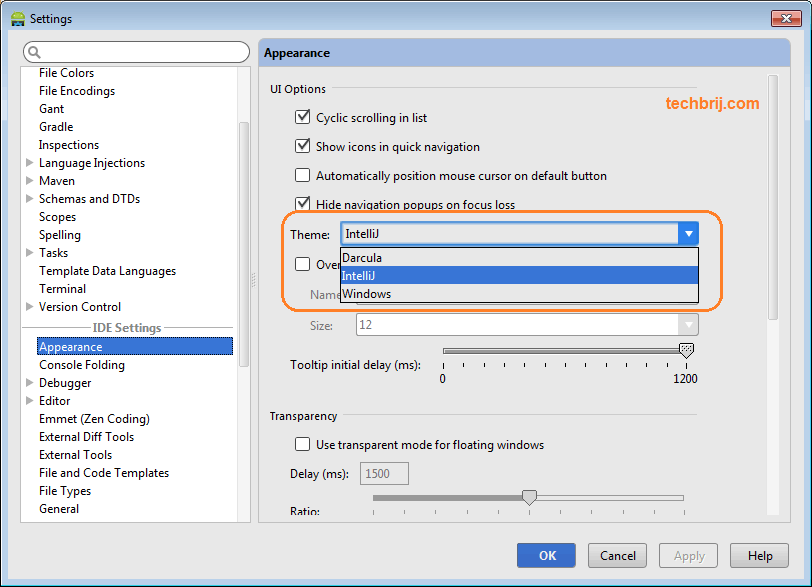The height and width of the screenshot is (587, 812).
Task: Enable Automatically position mouse cursor on default button
Action: click(x=302, y=175)
